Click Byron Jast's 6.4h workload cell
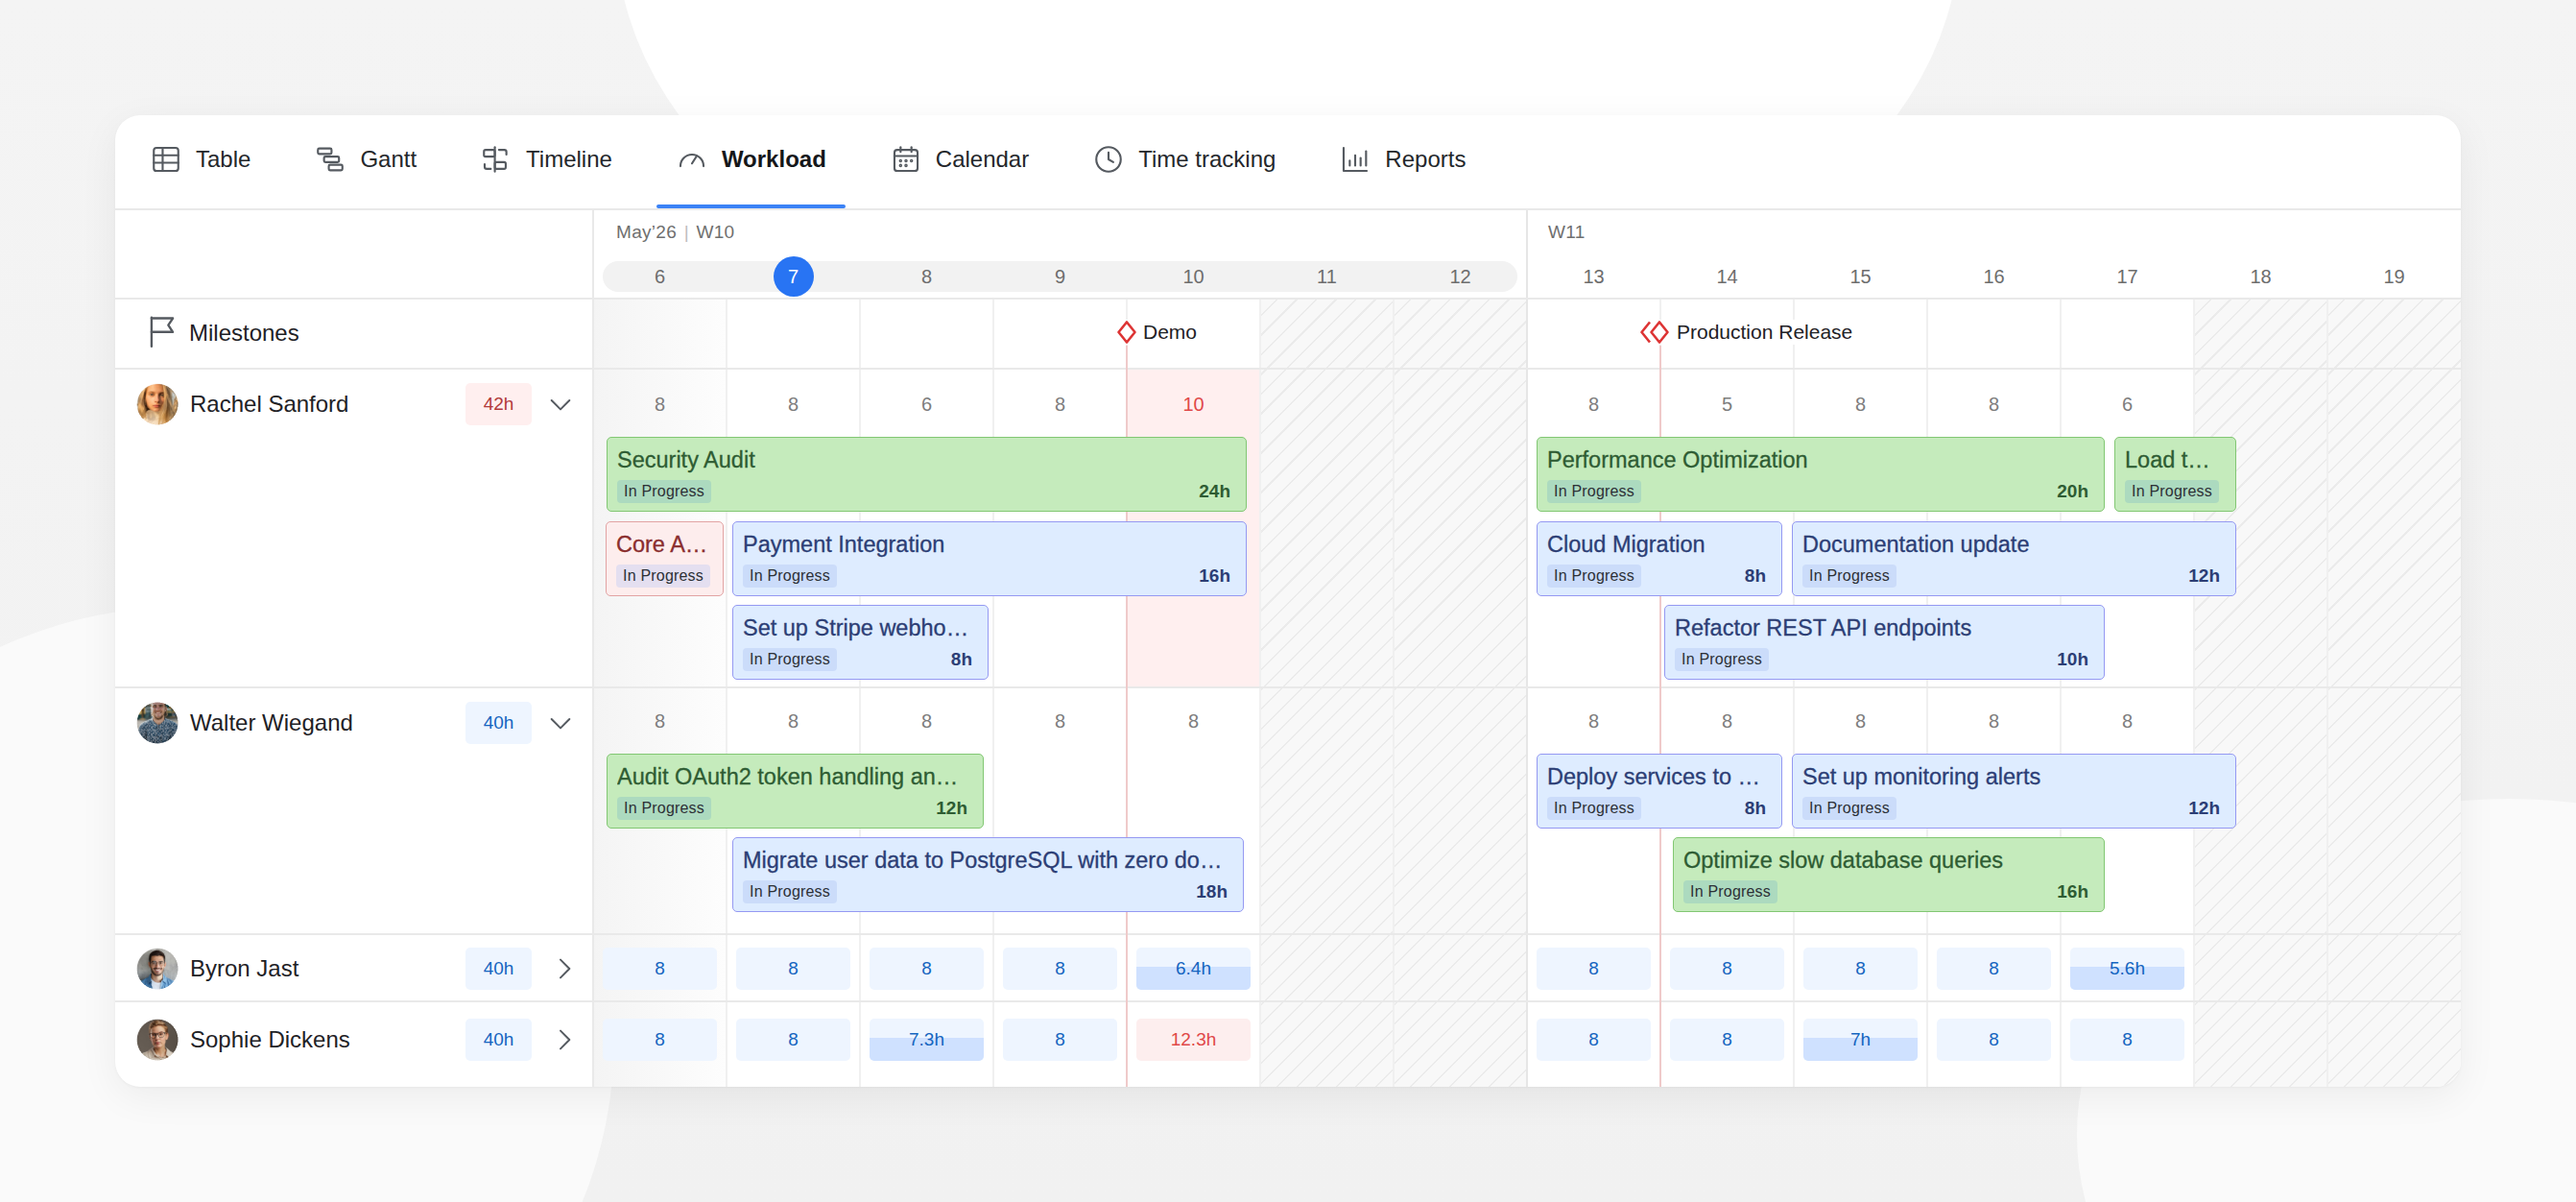 [x=1193, y=969]
